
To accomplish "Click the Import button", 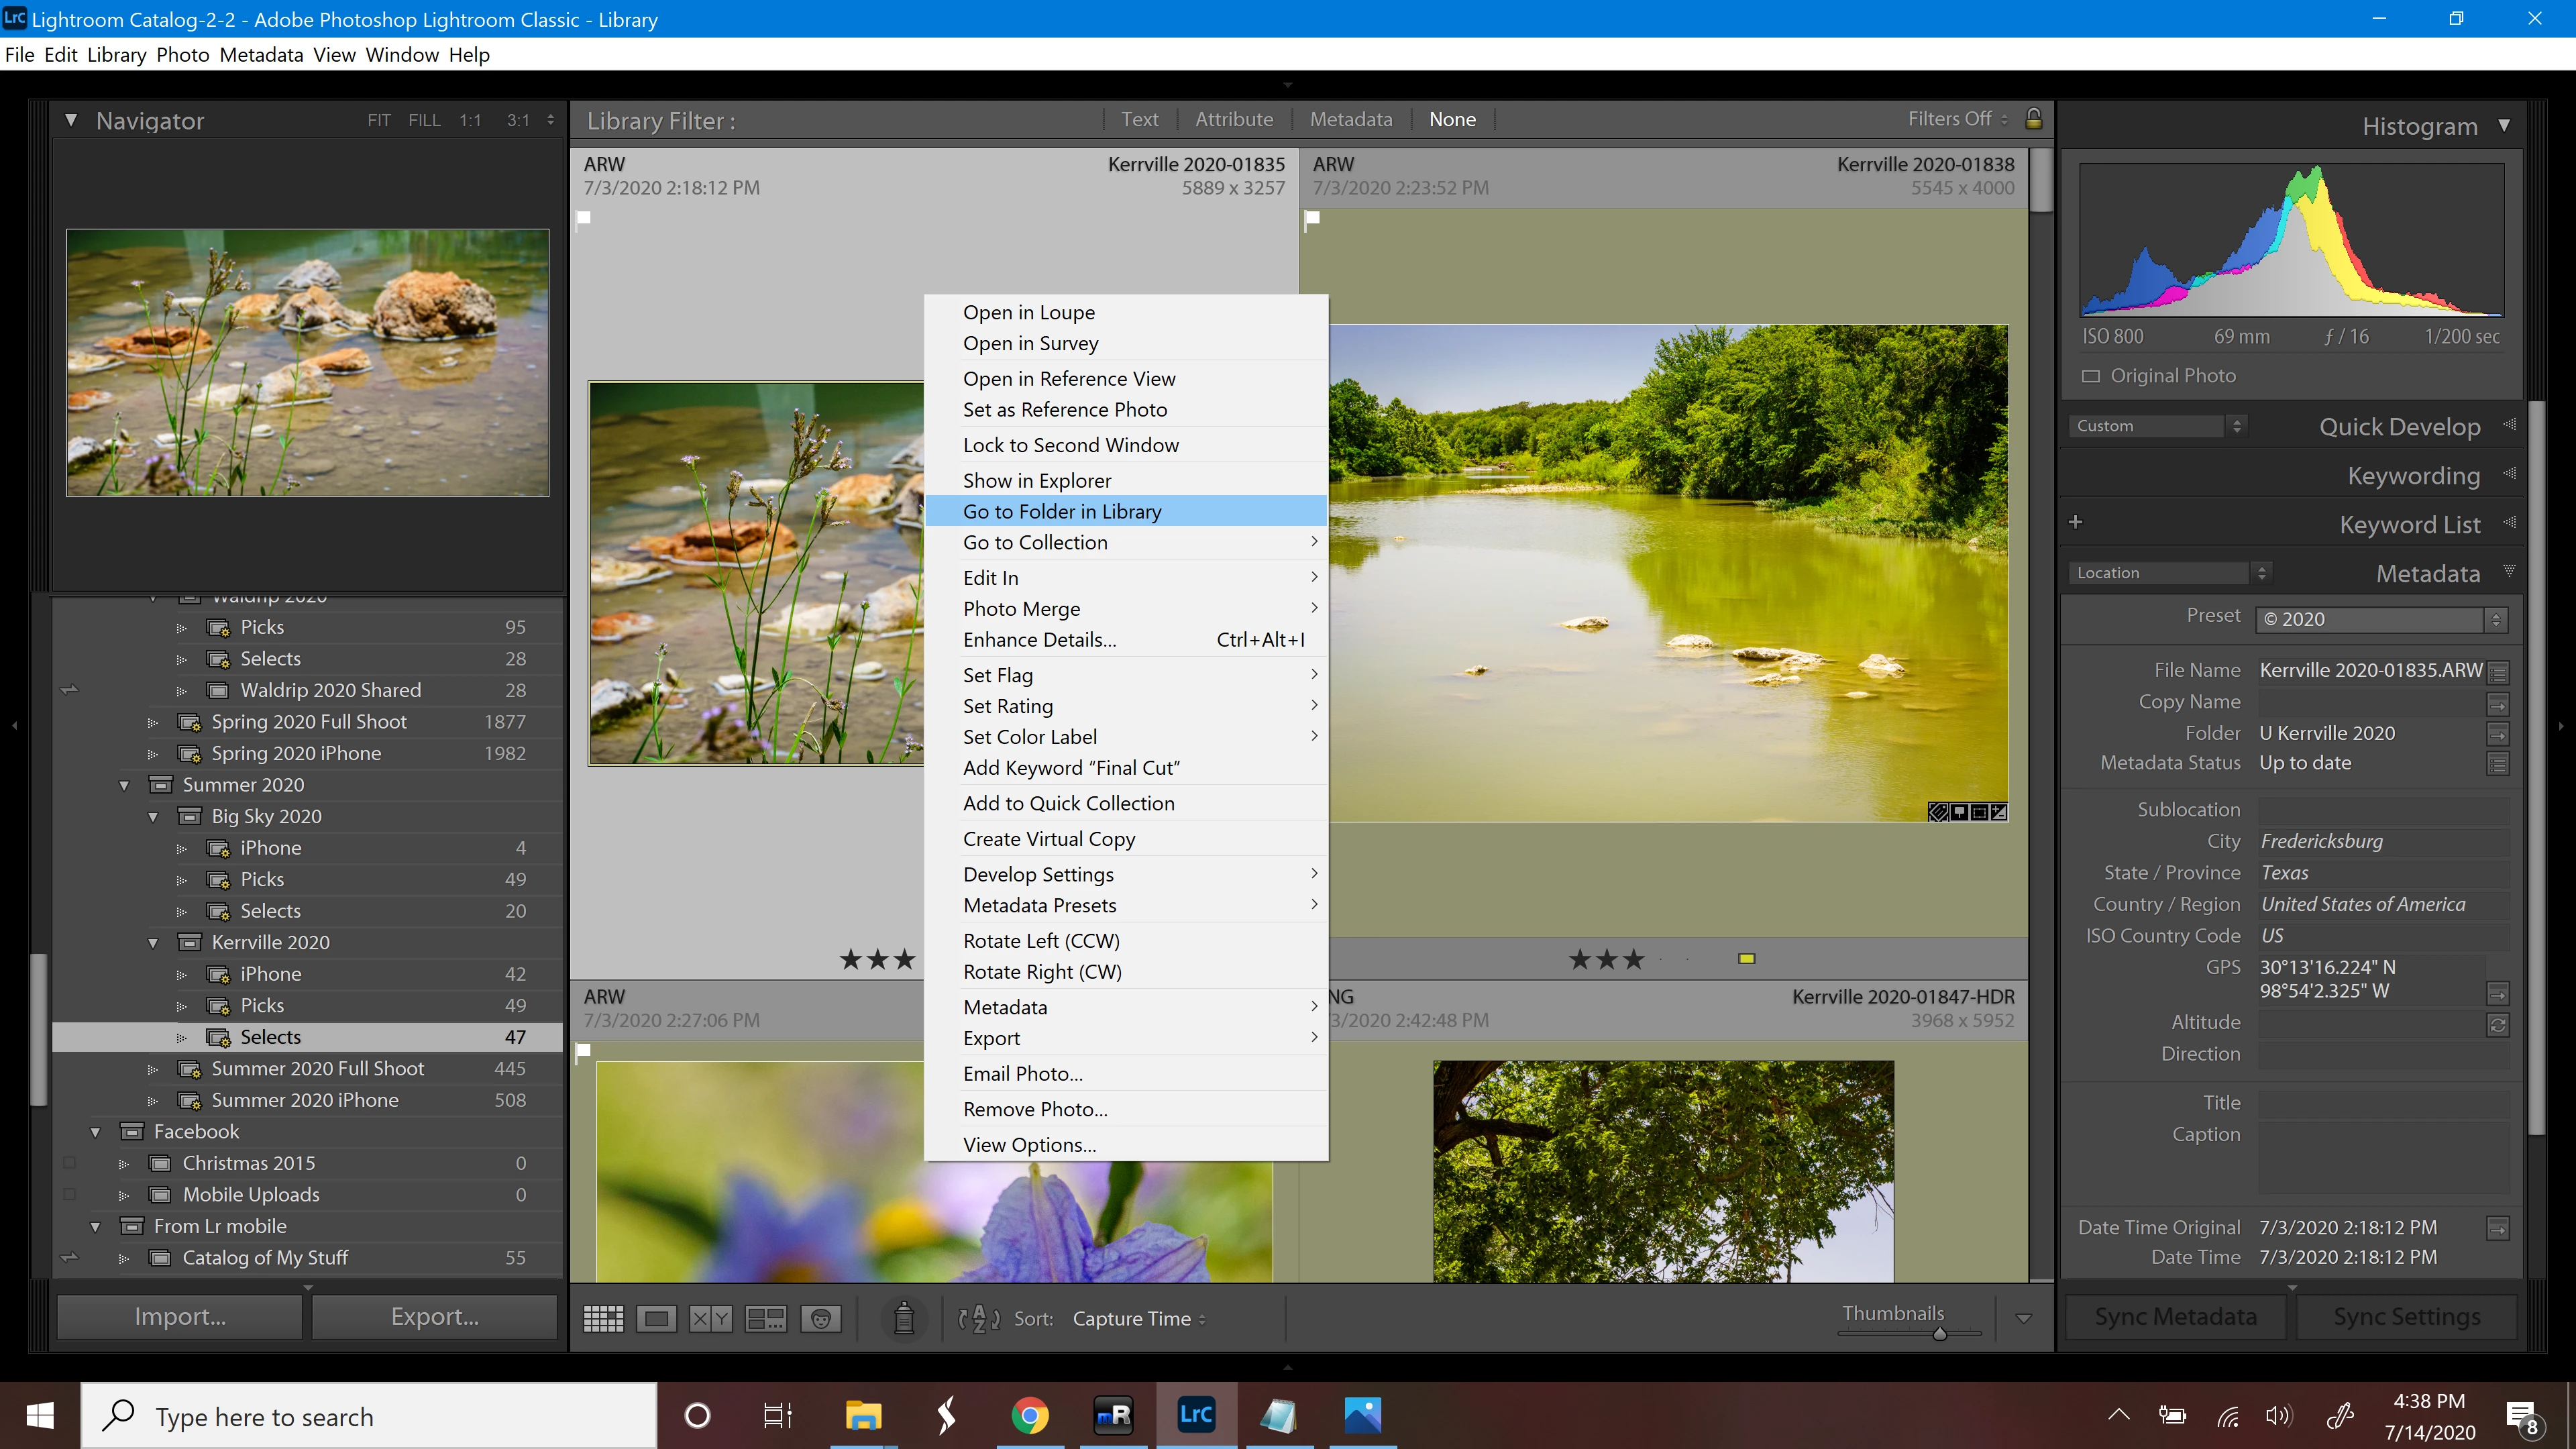I will 180,1316.
